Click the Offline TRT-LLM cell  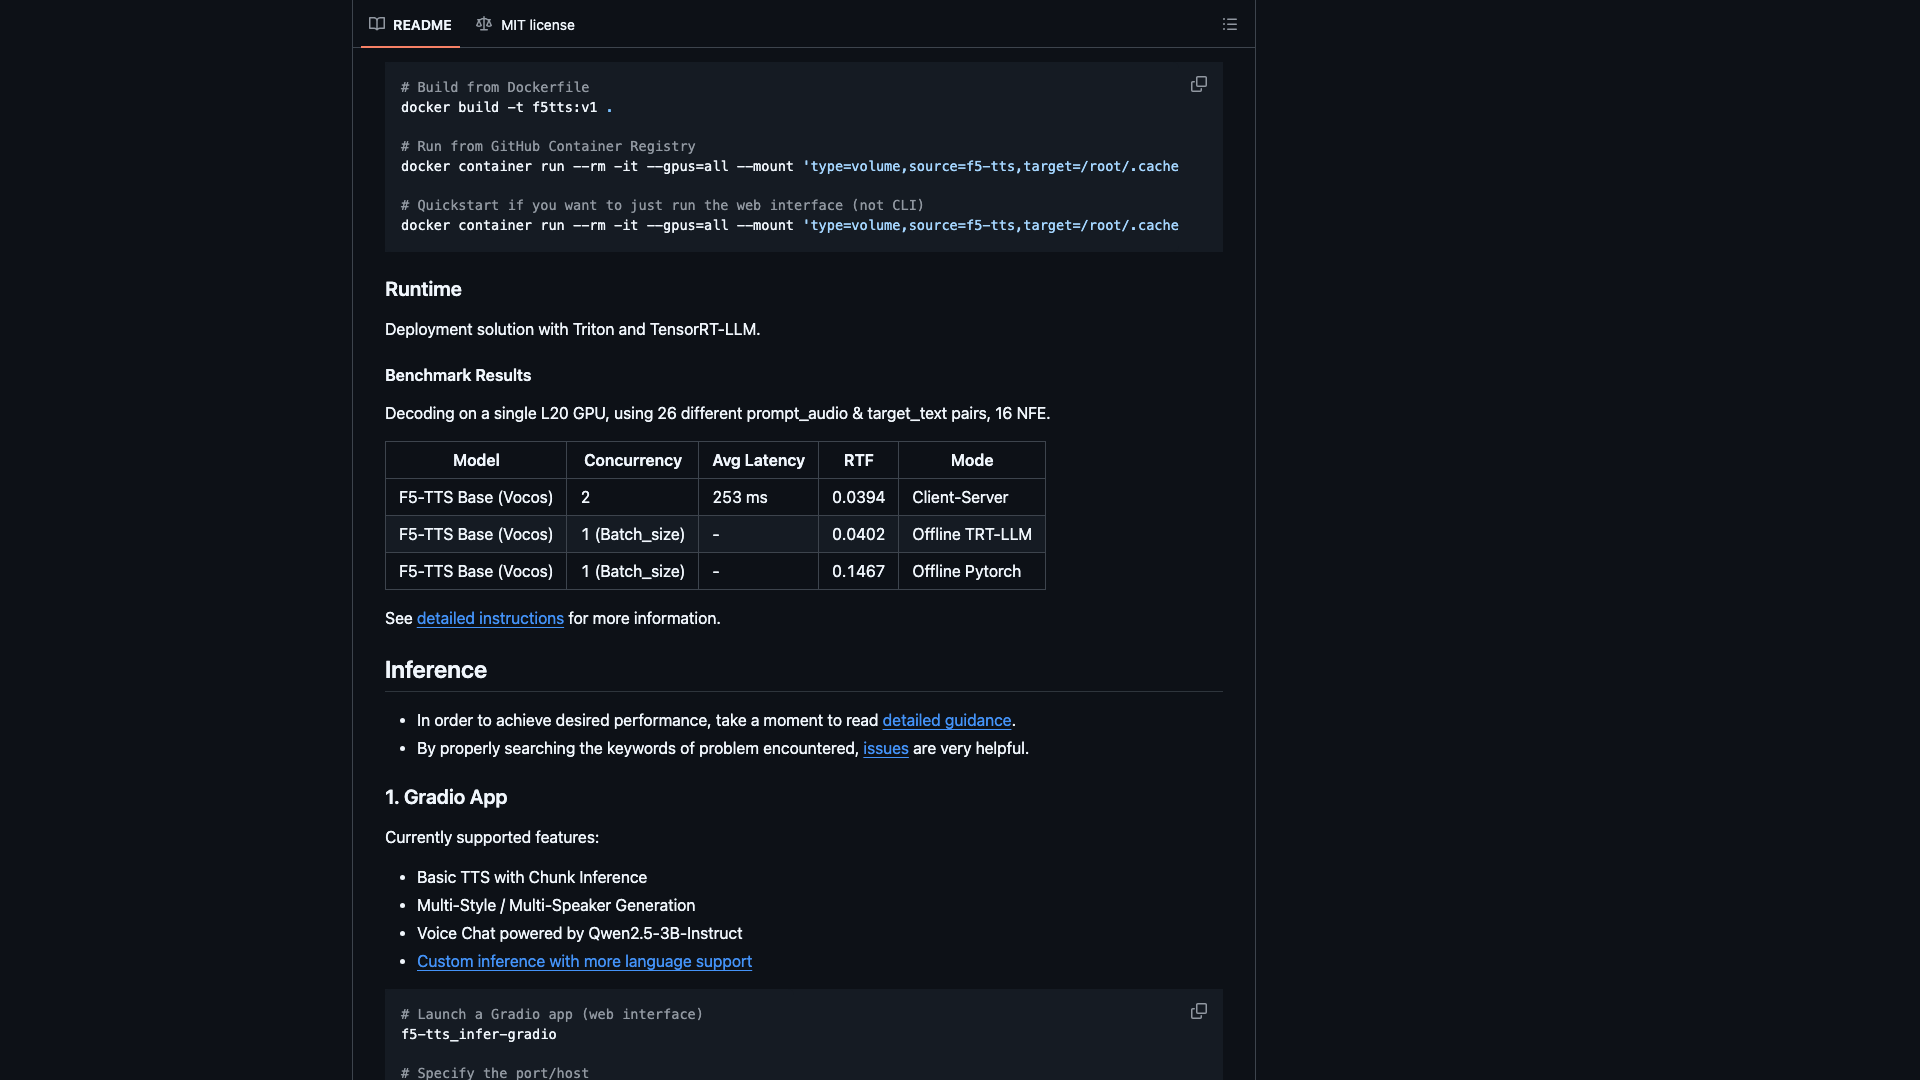coord(972,534)
